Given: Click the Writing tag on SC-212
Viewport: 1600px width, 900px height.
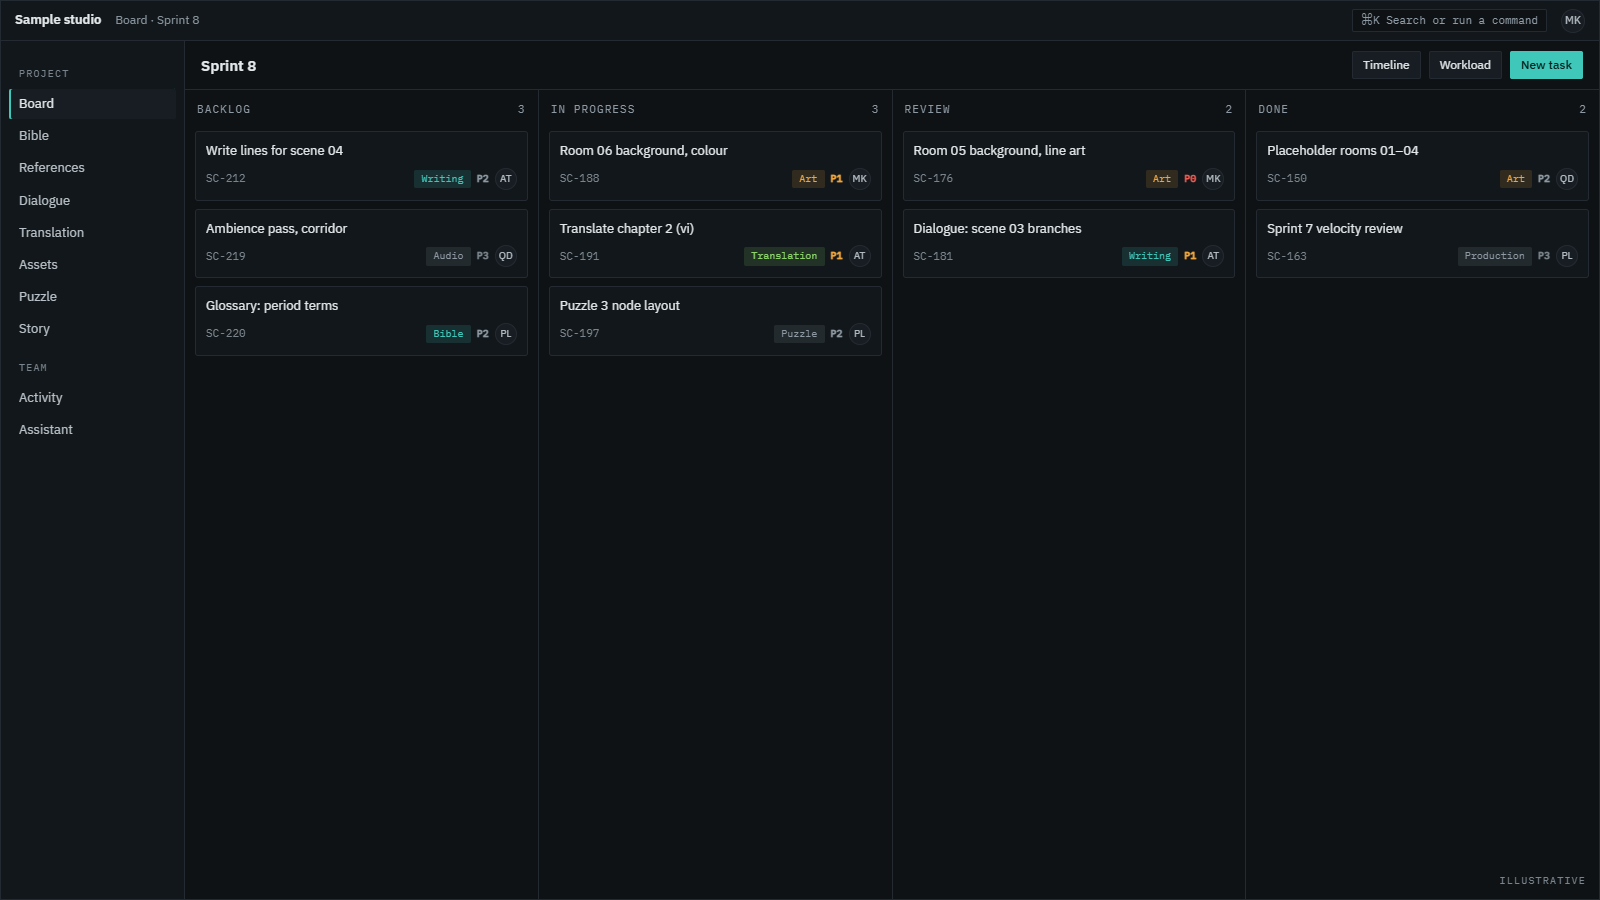Looking at the screenshot, I should point(442,179).
